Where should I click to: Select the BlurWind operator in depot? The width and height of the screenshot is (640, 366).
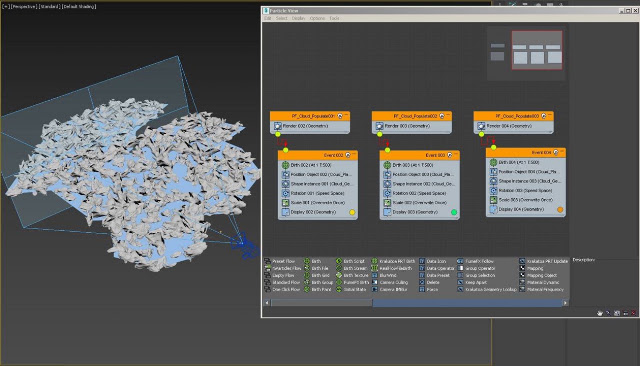point(384,275)
